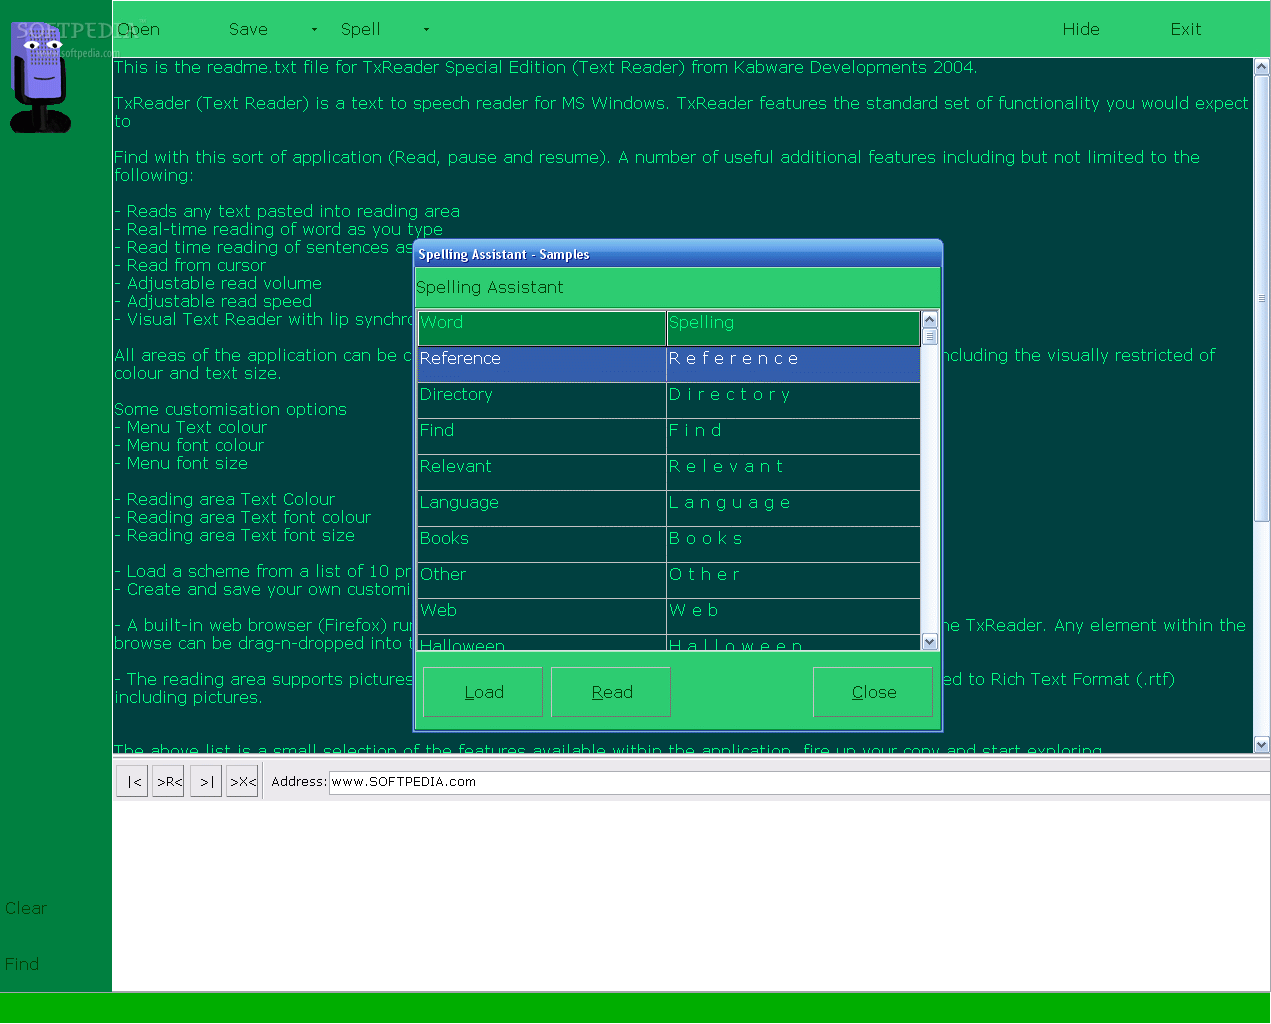Click the 'Menu font size' line
The image size is (1271, 1024).
[x=181, y=463]
